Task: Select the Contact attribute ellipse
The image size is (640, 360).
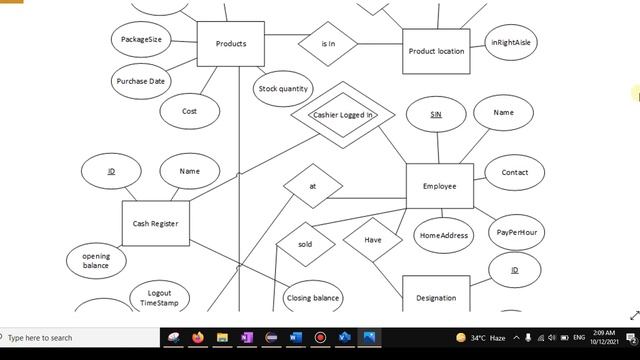Action: (x=514, y=172)
